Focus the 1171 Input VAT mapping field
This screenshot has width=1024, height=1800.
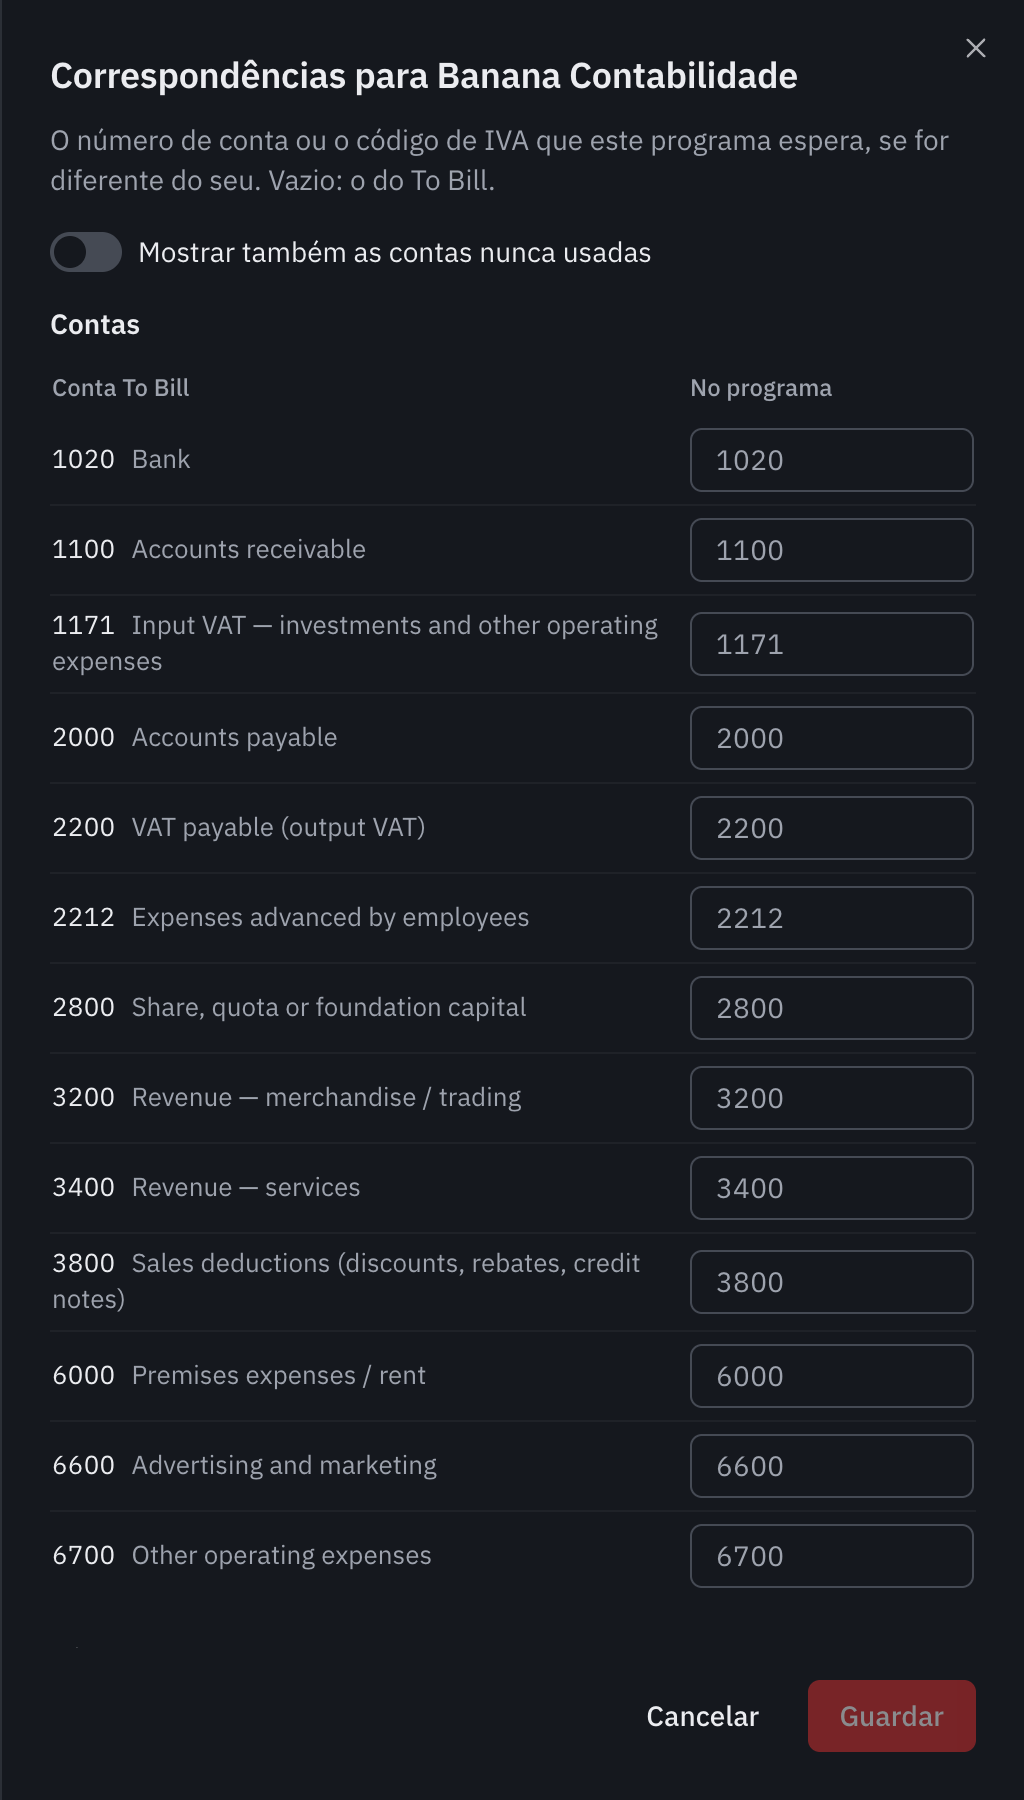832,644
